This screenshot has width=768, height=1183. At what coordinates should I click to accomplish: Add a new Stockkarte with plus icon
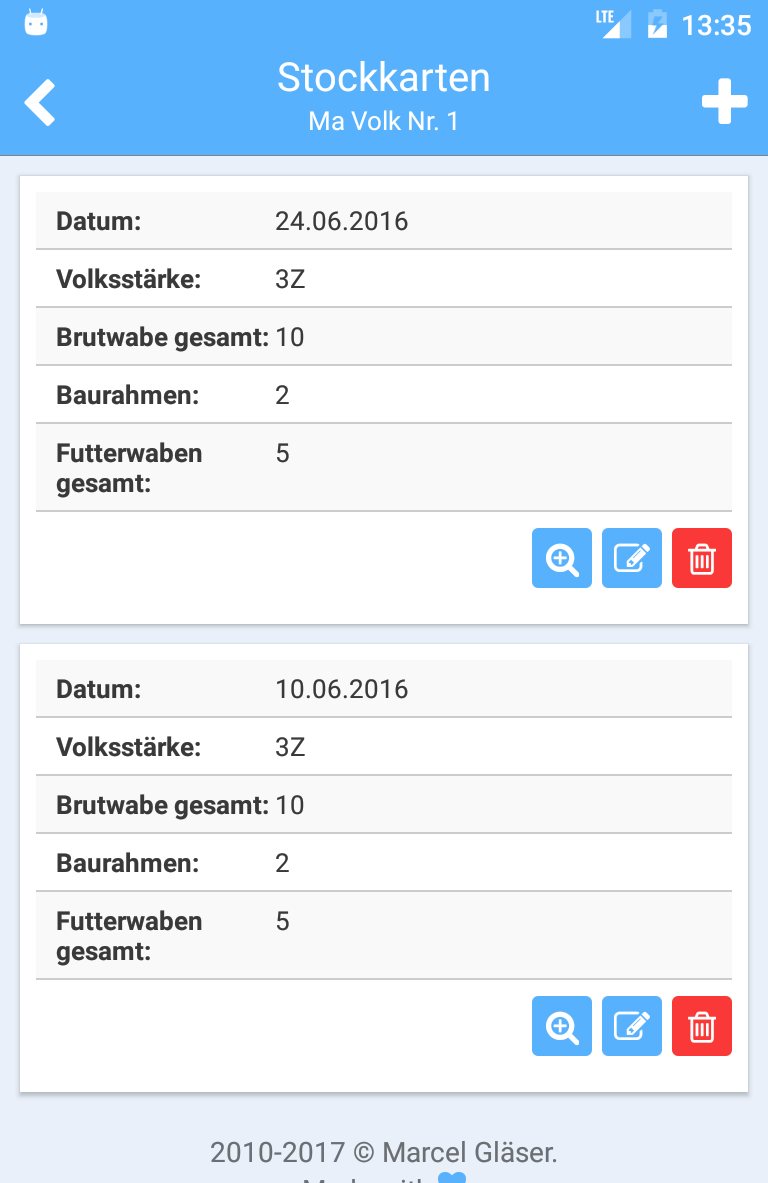[724, 102]
